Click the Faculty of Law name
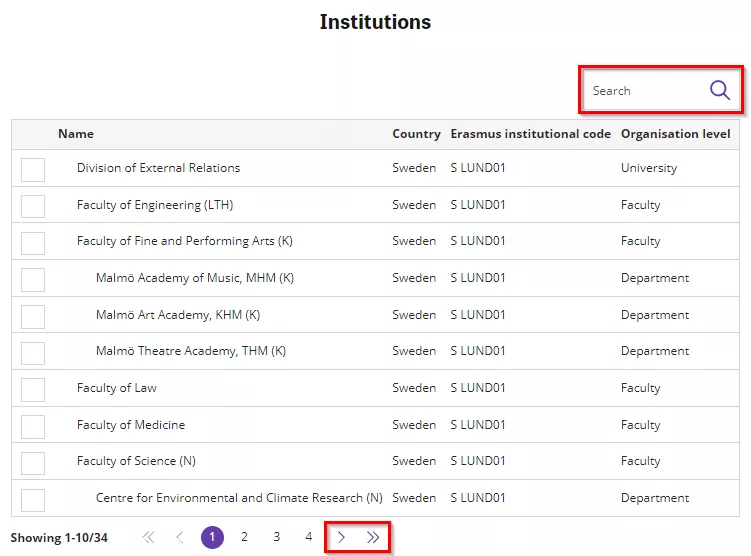 (x=116, y=388)
